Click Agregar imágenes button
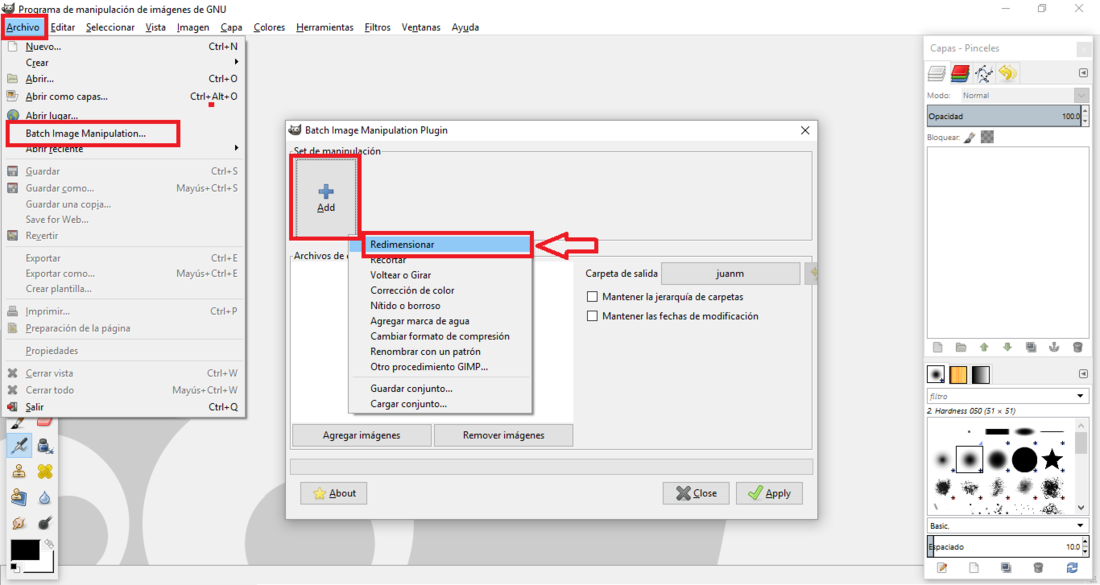Screen dimensions: 1100x585 pos(361,435)
